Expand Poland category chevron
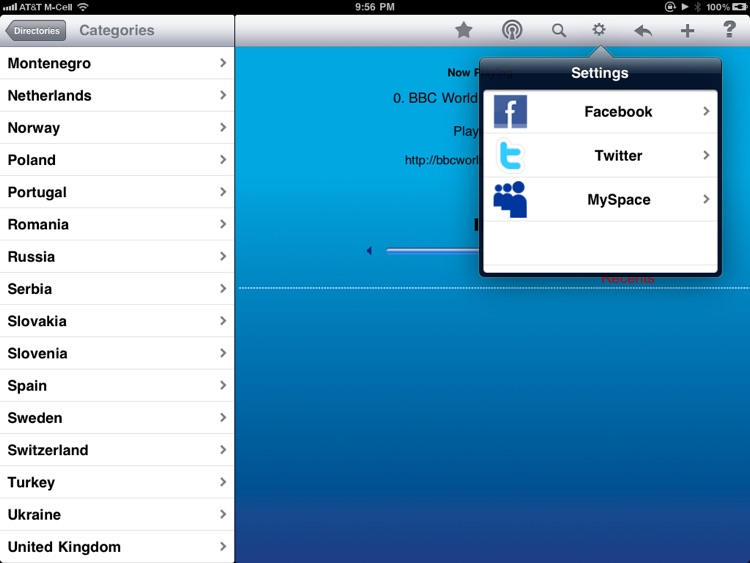The image size is (750, 563). click(x=223, y=160)
